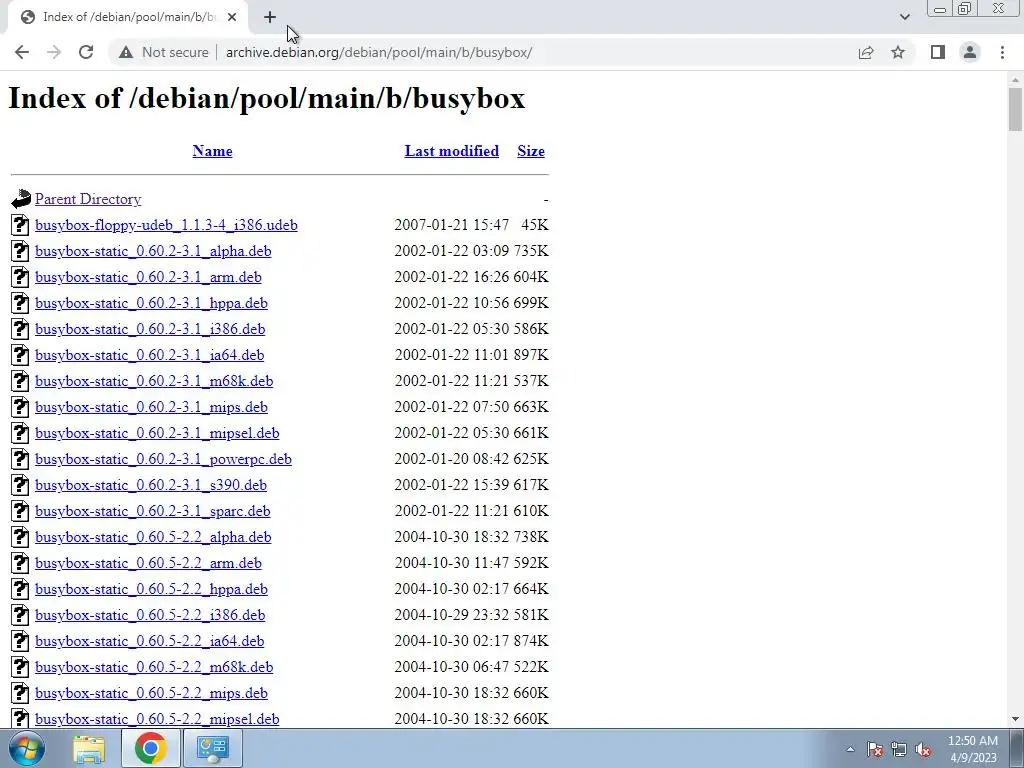
Task: Click the Not secure warning icon
Action: pos(126,52)
